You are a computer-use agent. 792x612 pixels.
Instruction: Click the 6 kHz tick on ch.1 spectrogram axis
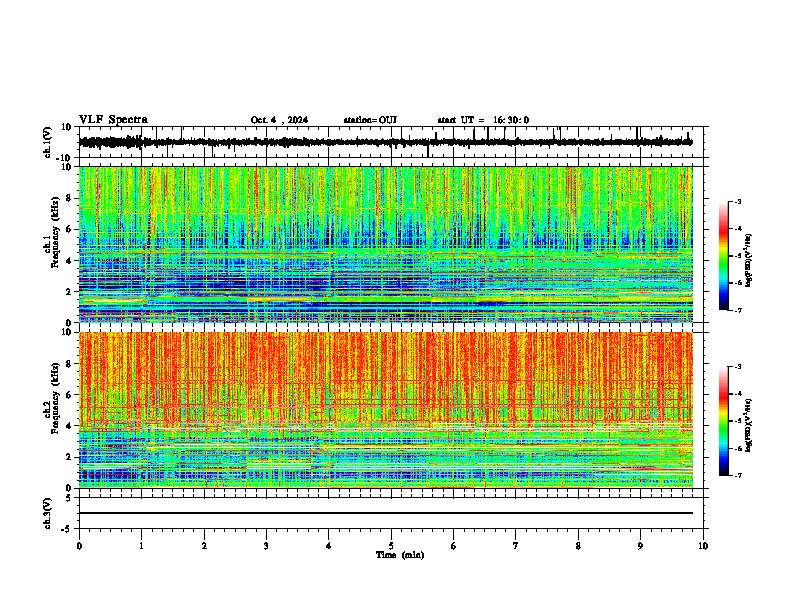[69, 229]
